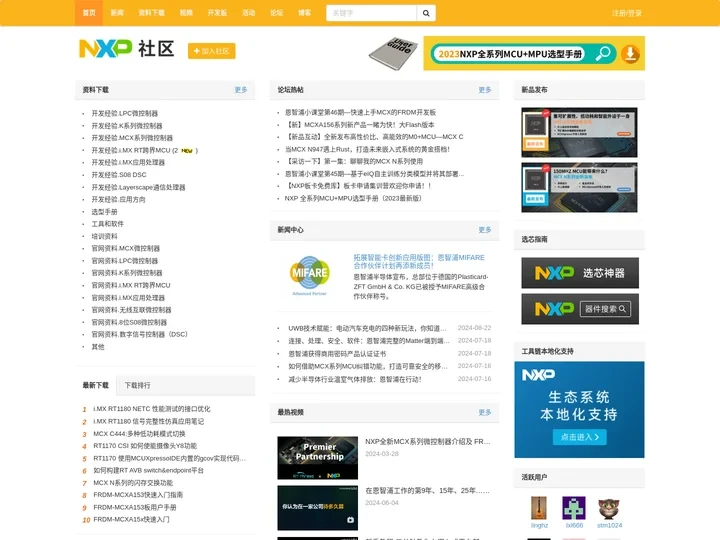Click the 首页 nav item
720x540 pixels.
coord(89,13)
